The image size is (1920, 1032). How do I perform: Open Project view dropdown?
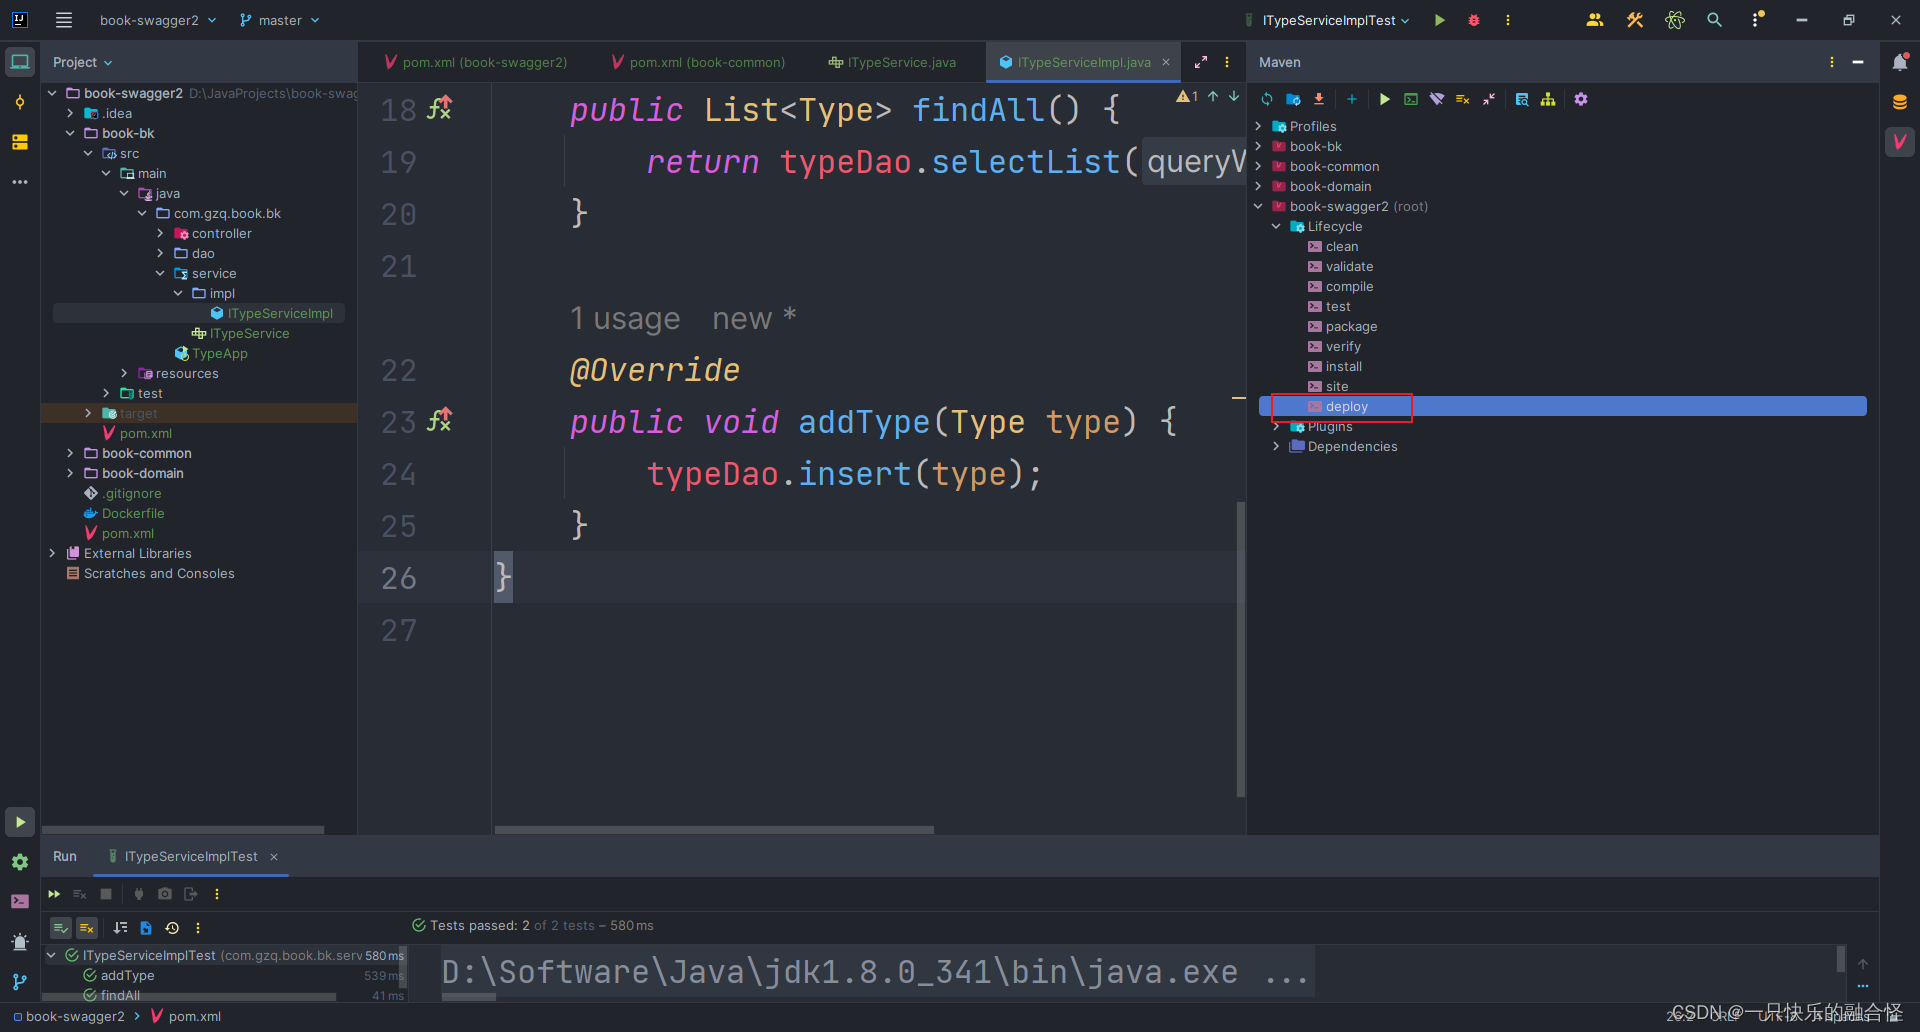point(82,62)
